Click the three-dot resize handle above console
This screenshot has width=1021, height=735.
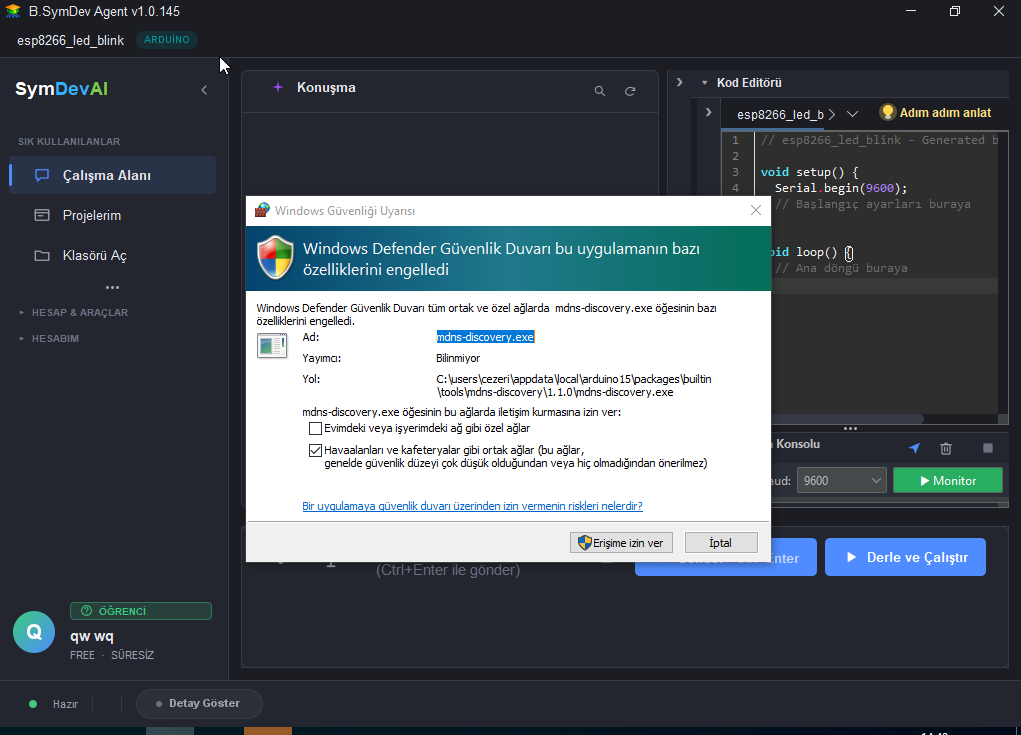(850, 428)
